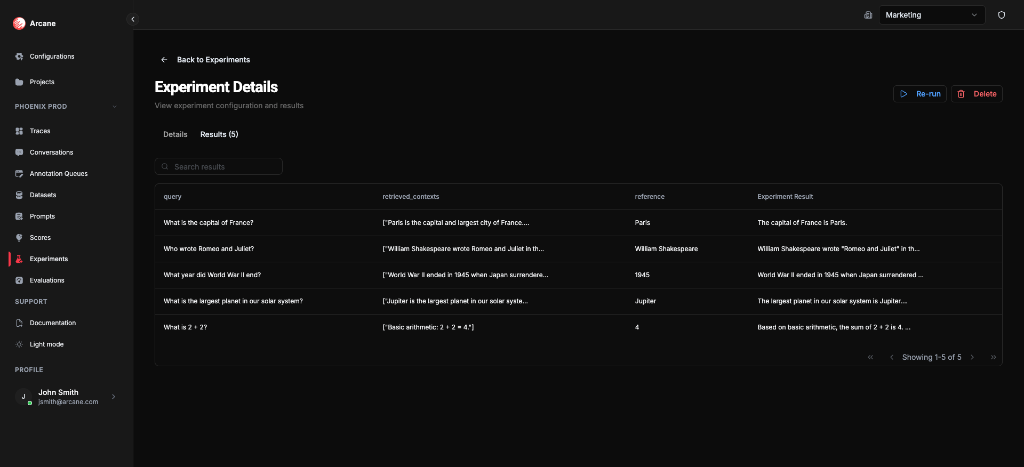Image resolution: width=1024 pixels, height=467 pixels.
Task: Open Scores via its icon
Action: pos(19,237)
